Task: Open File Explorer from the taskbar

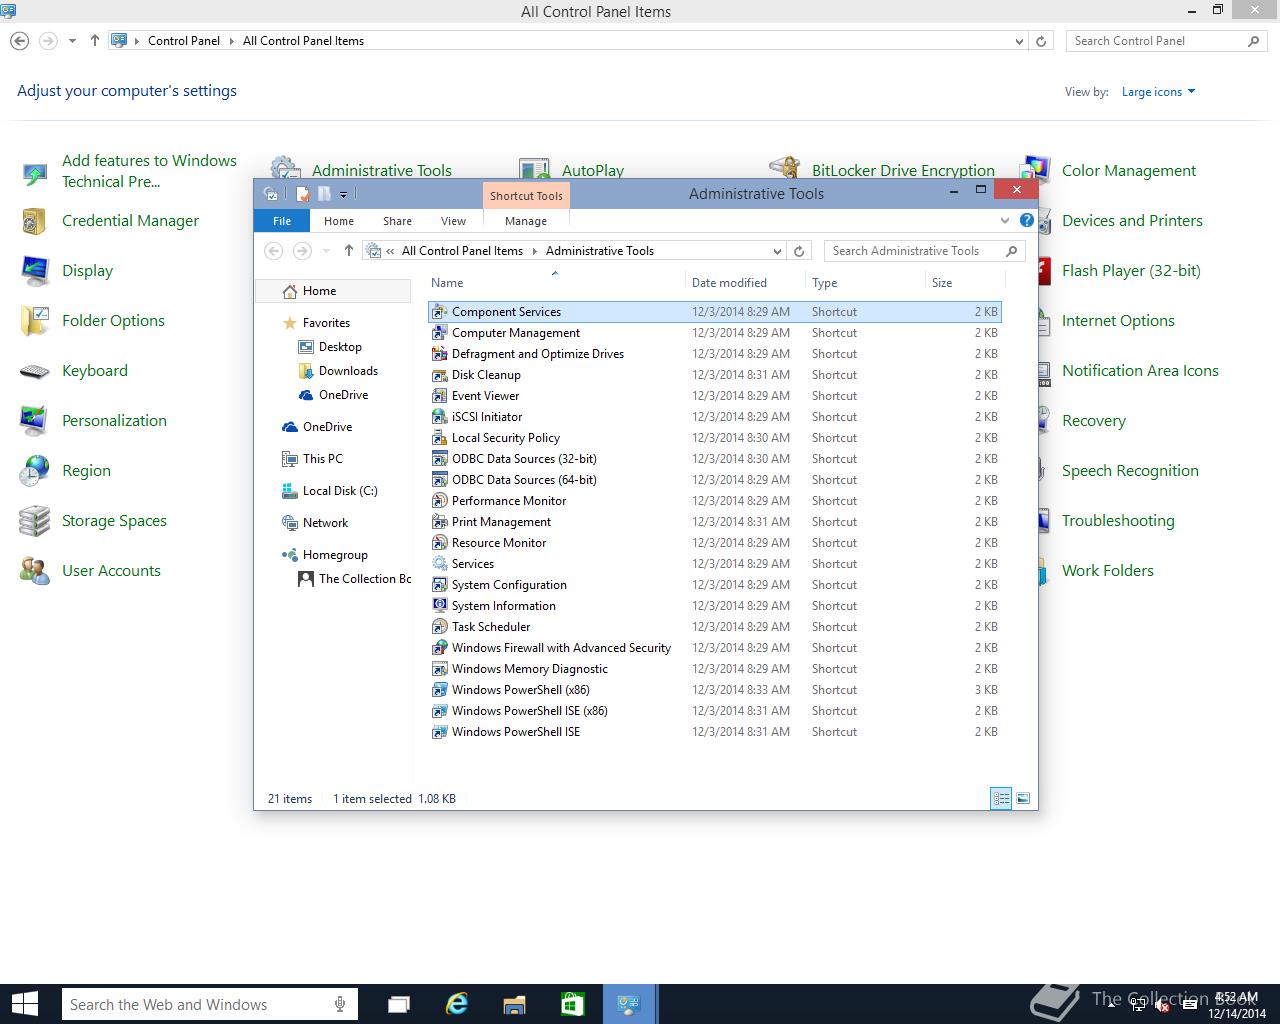Action: pyautogui.click(x=514, y=1004)
